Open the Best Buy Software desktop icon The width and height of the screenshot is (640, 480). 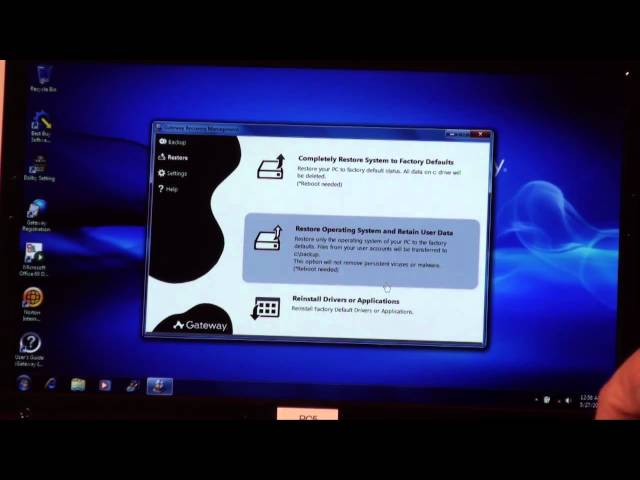pyautogui.click(x=40, y=127)
